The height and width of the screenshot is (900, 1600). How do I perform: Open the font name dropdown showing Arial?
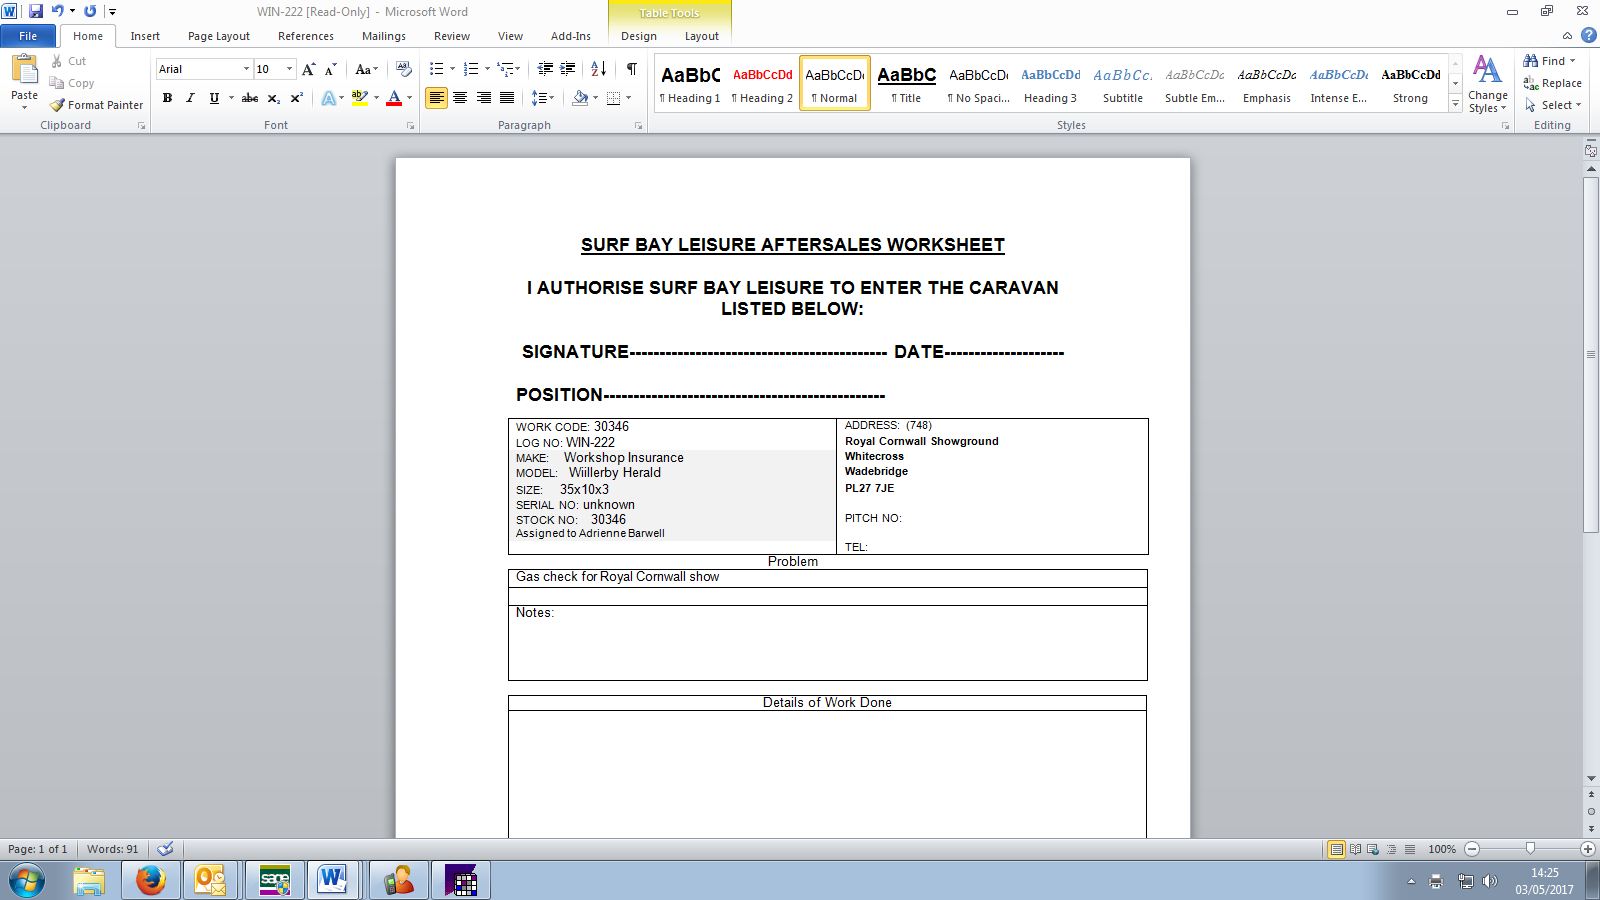[x=247, y=69]
